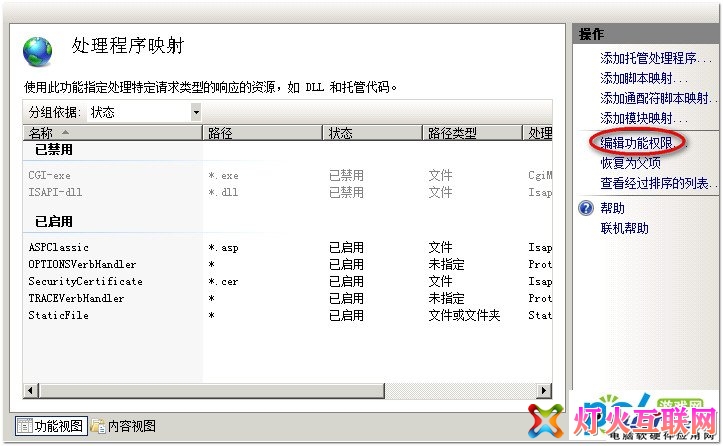Click the 已启用 group header
Screen dimensions: 723x446
click(54, 221)
